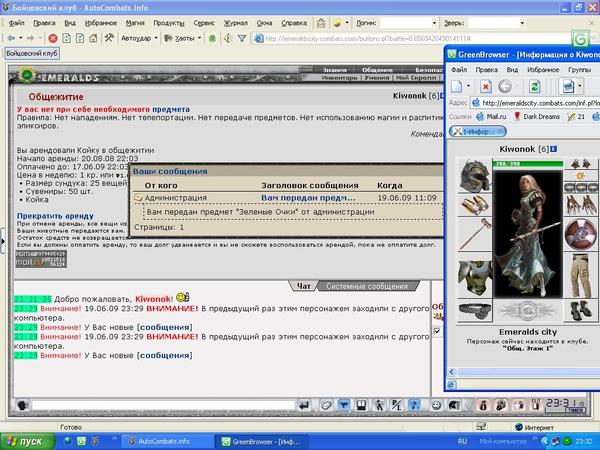The width and height of the screenshot is (600, 450).
Task: Click the building icon next to Справка menu
Action: 321,23
